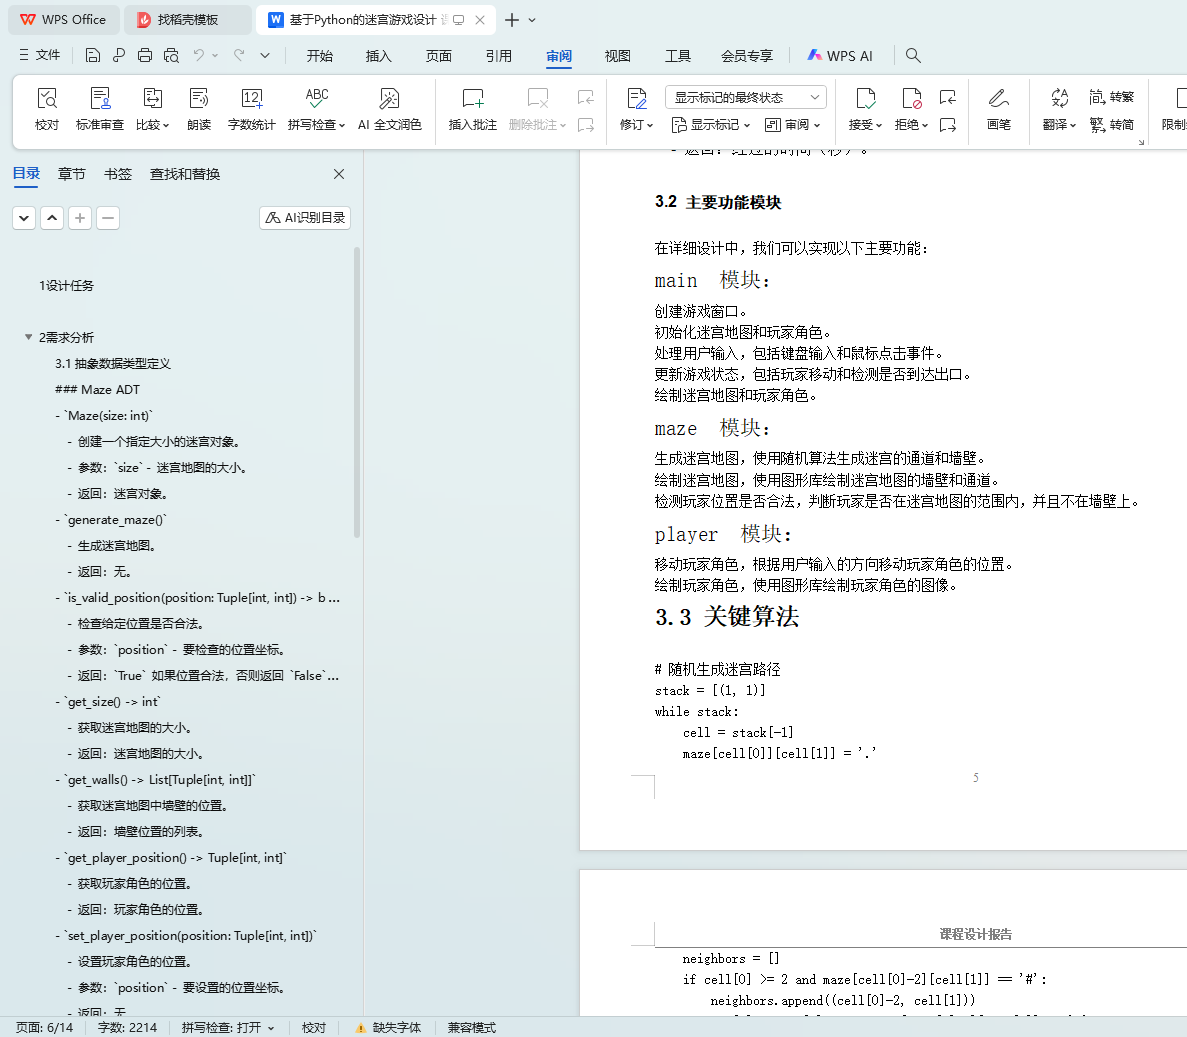Click 缺失字体 warning in status bar

click(388, 1027)
